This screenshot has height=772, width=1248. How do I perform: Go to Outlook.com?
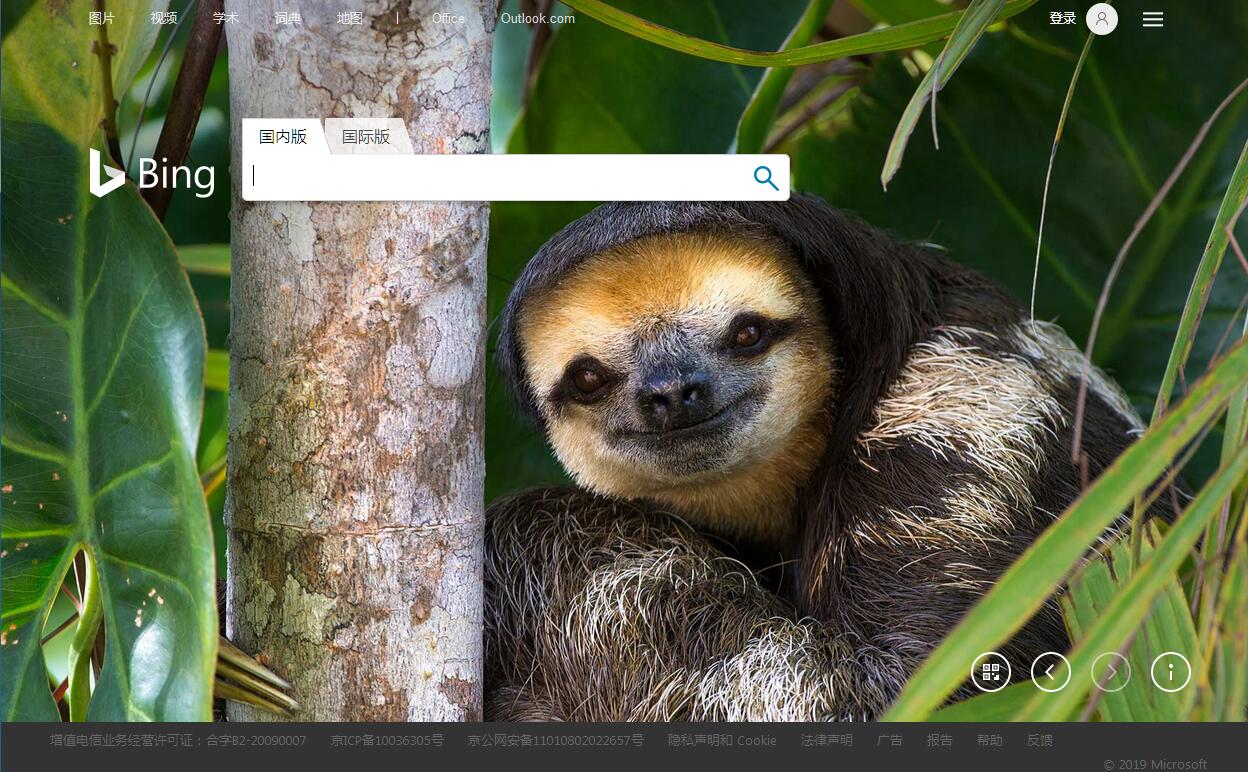538,18
